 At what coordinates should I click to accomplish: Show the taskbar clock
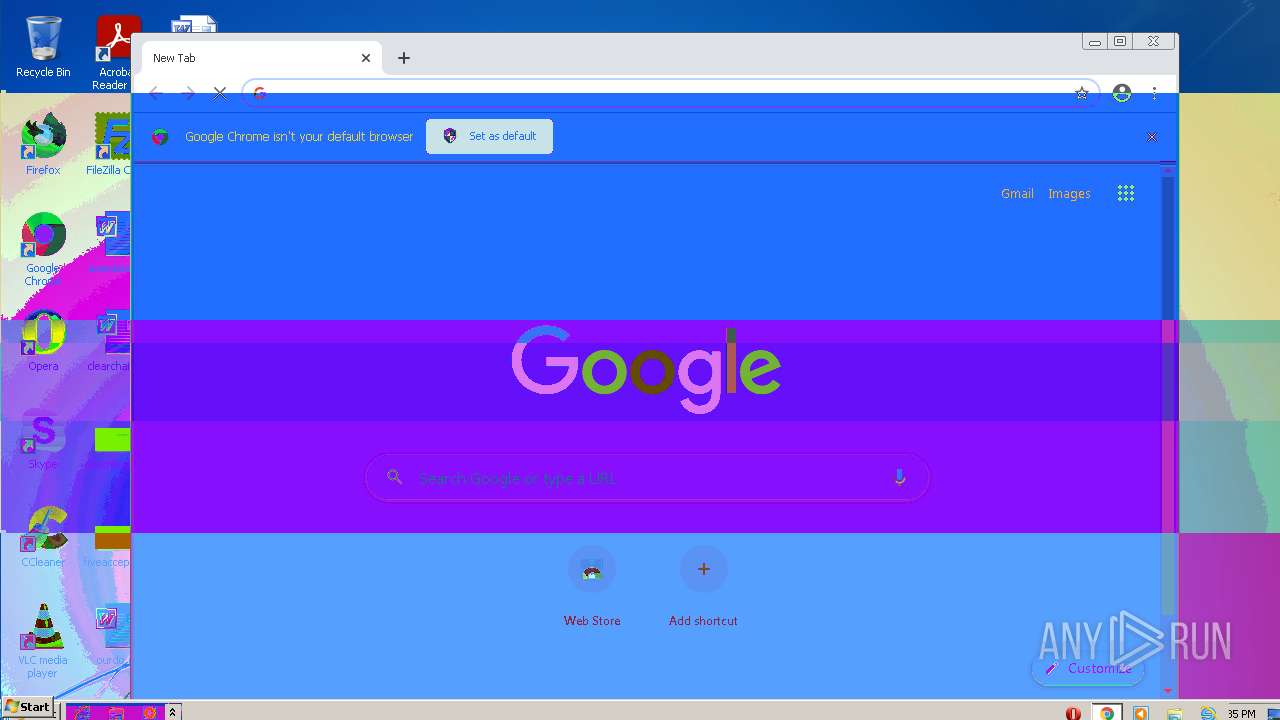[x=1242, y=714]
